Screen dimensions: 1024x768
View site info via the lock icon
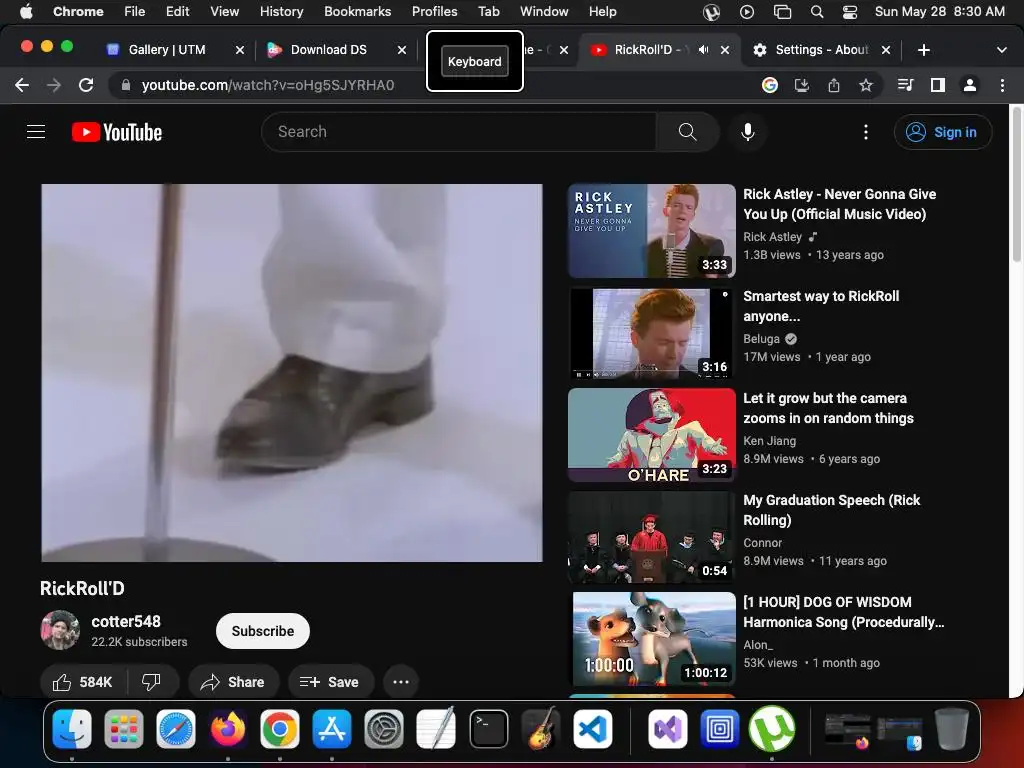(126, 85)
